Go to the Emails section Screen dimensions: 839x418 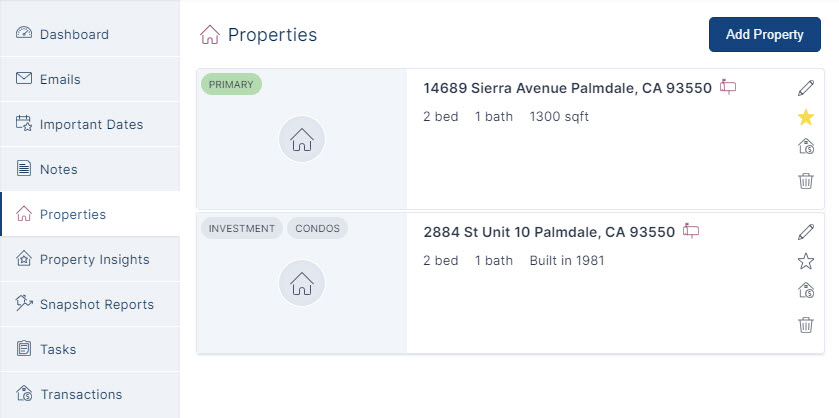coord(60,79)
